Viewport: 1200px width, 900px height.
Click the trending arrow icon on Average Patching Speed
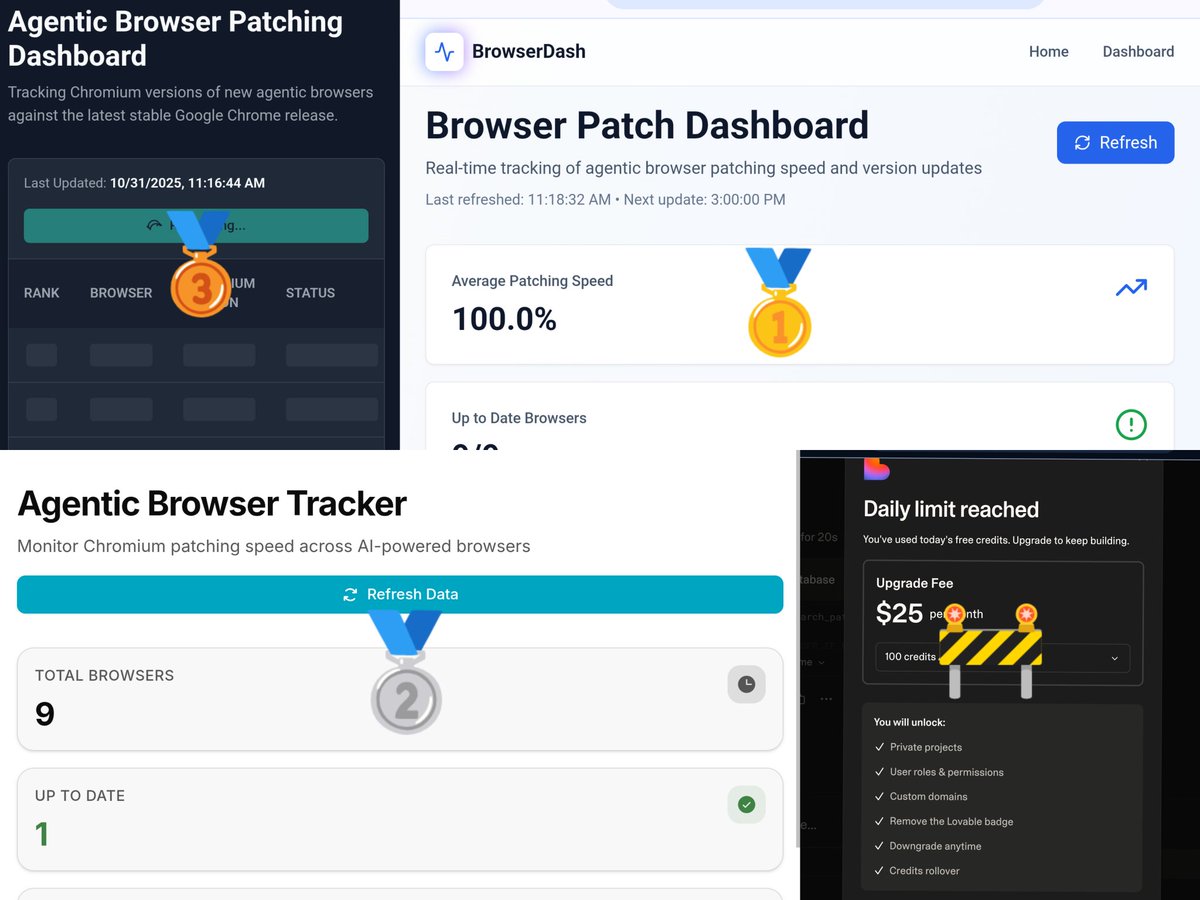click(1131, 289)
